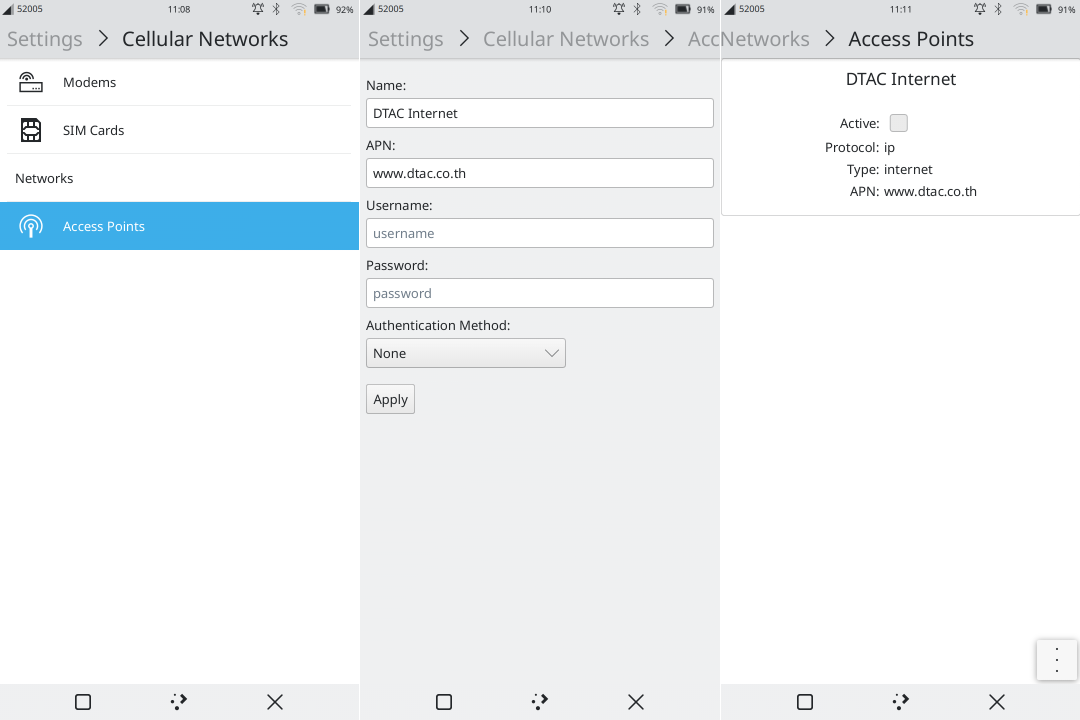Tap the square task switcher icon in right screen
Viewport: 1080px width, 720px height.
(x=804, y=702)
